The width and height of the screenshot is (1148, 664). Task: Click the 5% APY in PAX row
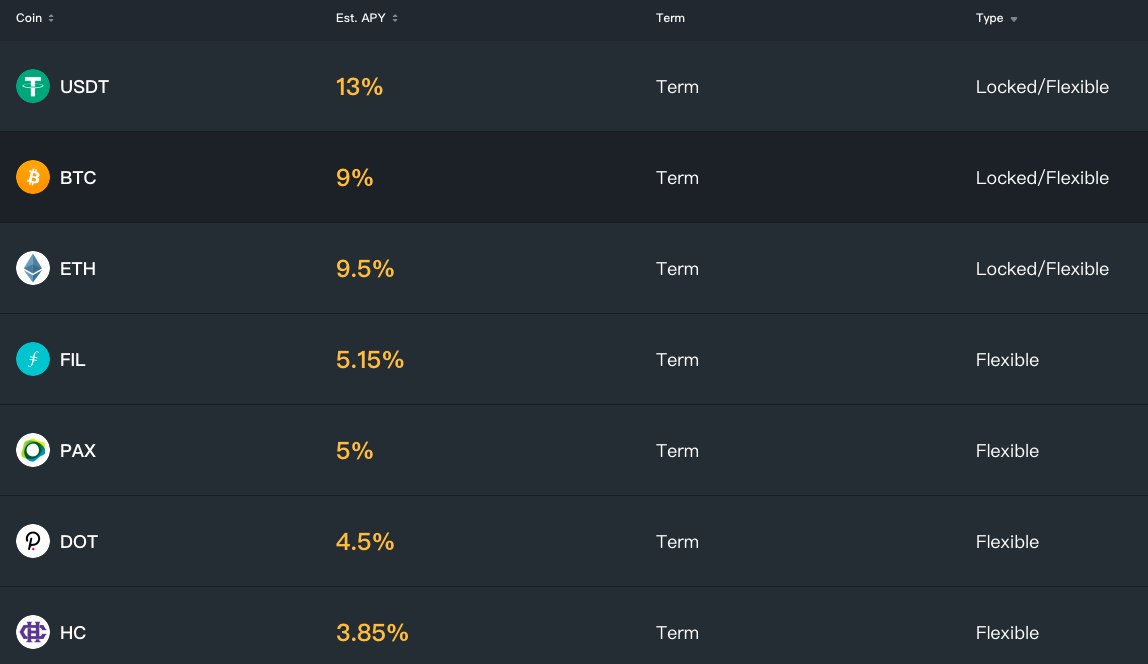[x=354, y=450]
